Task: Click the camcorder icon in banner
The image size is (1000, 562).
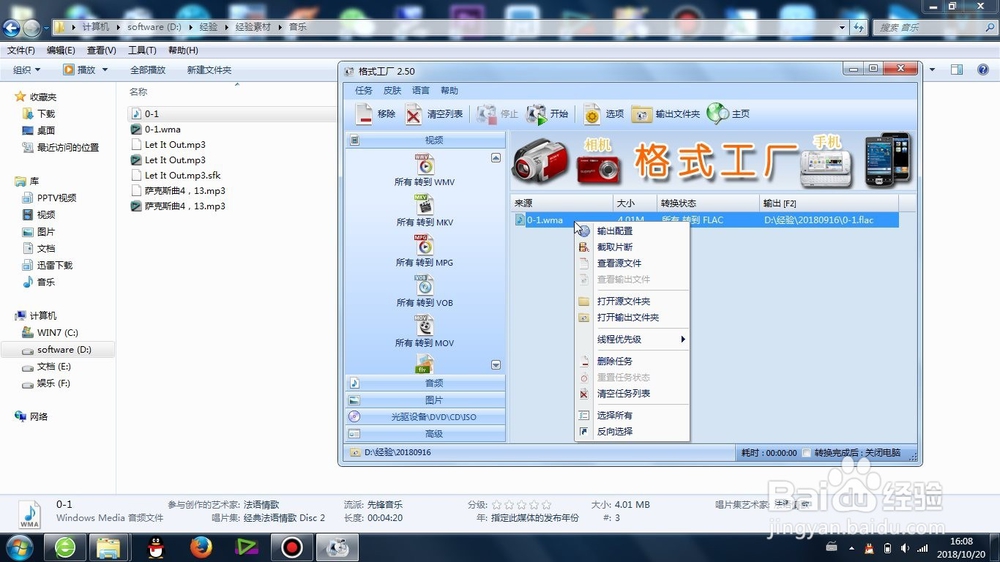Action: click(x=540, y=161)
